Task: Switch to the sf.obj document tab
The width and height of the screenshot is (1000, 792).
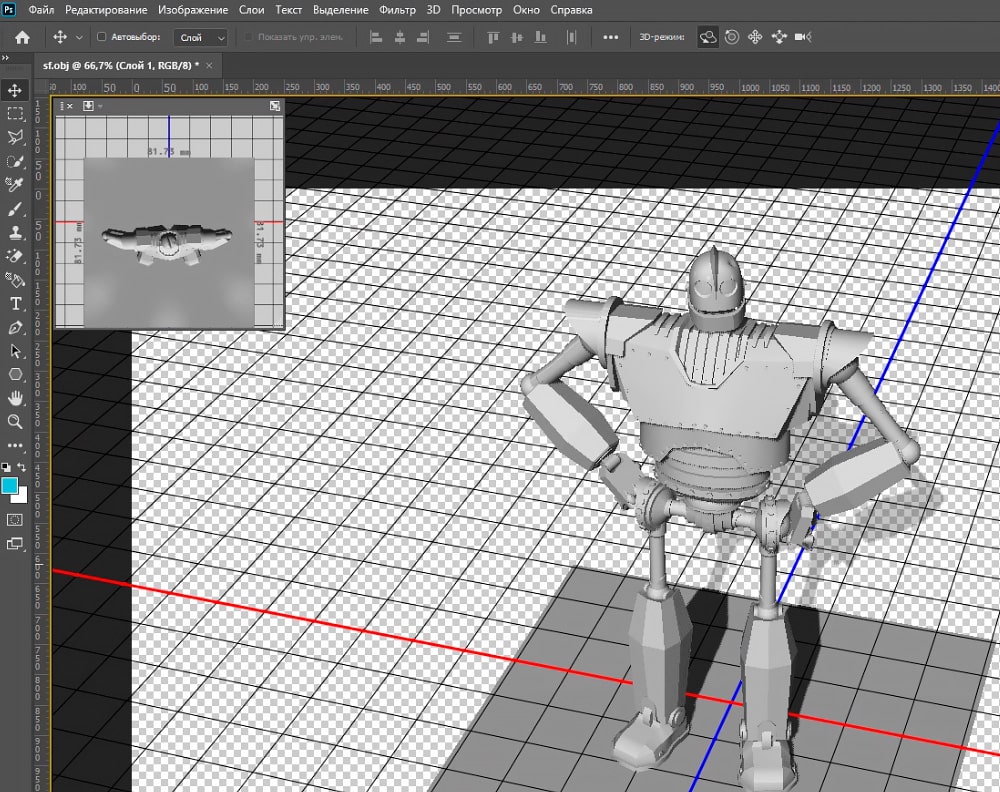Action: coord(119,64)
